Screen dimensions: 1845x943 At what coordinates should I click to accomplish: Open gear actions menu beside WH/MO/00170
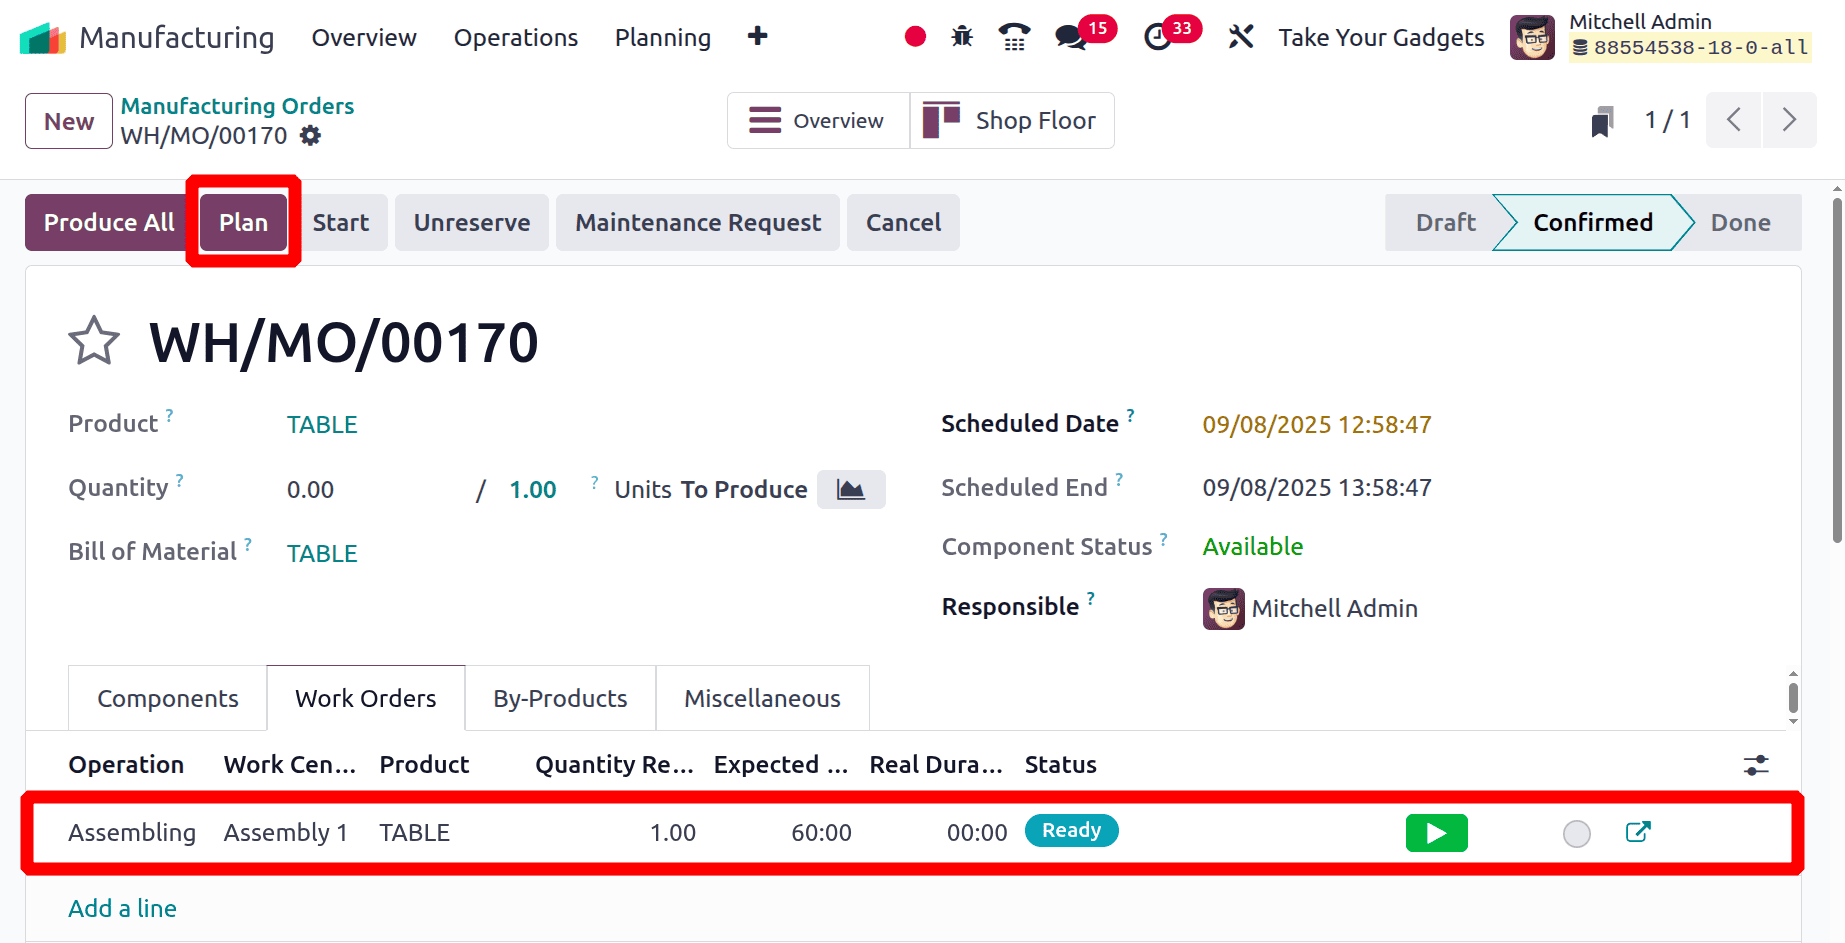311,135
